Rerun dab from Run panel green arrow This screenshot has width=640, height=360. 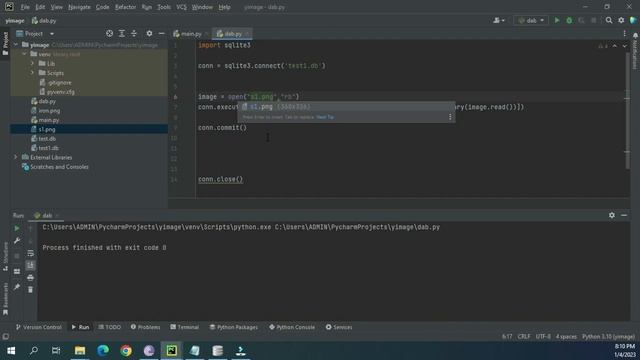17,229
